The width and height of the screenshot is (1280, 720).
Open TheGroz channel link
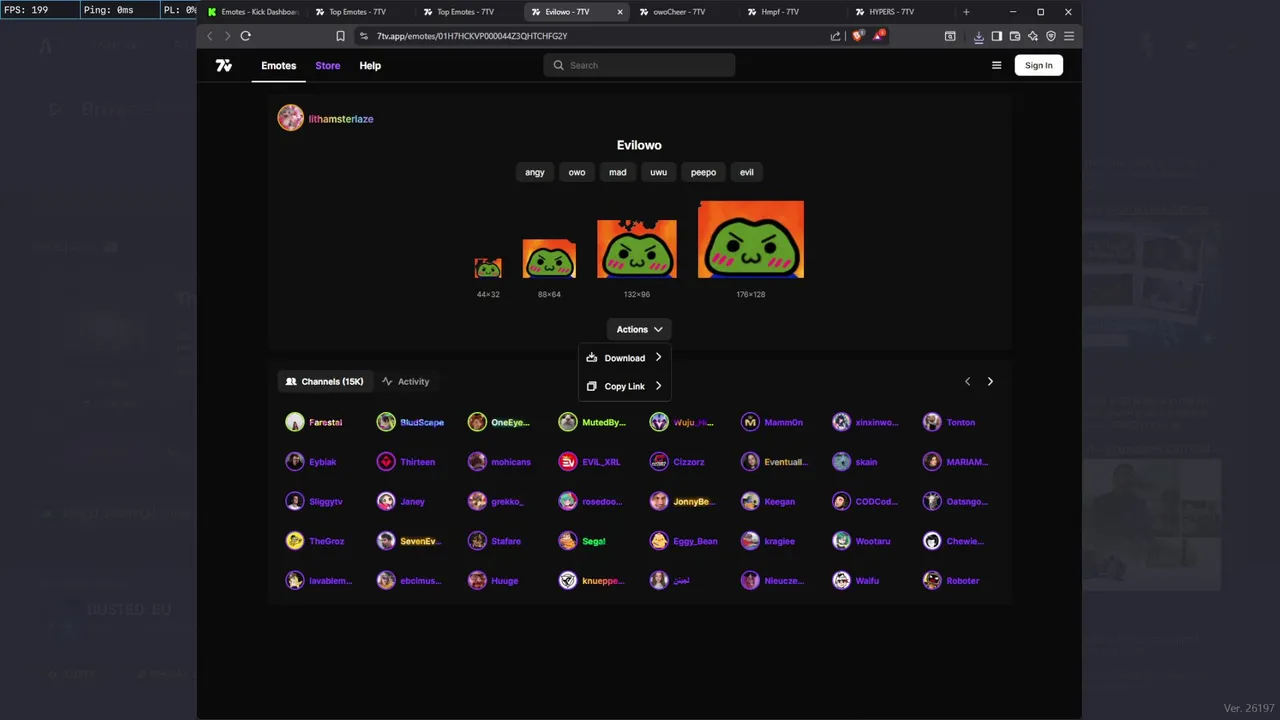pyautogui.click(x=327, y=541)
